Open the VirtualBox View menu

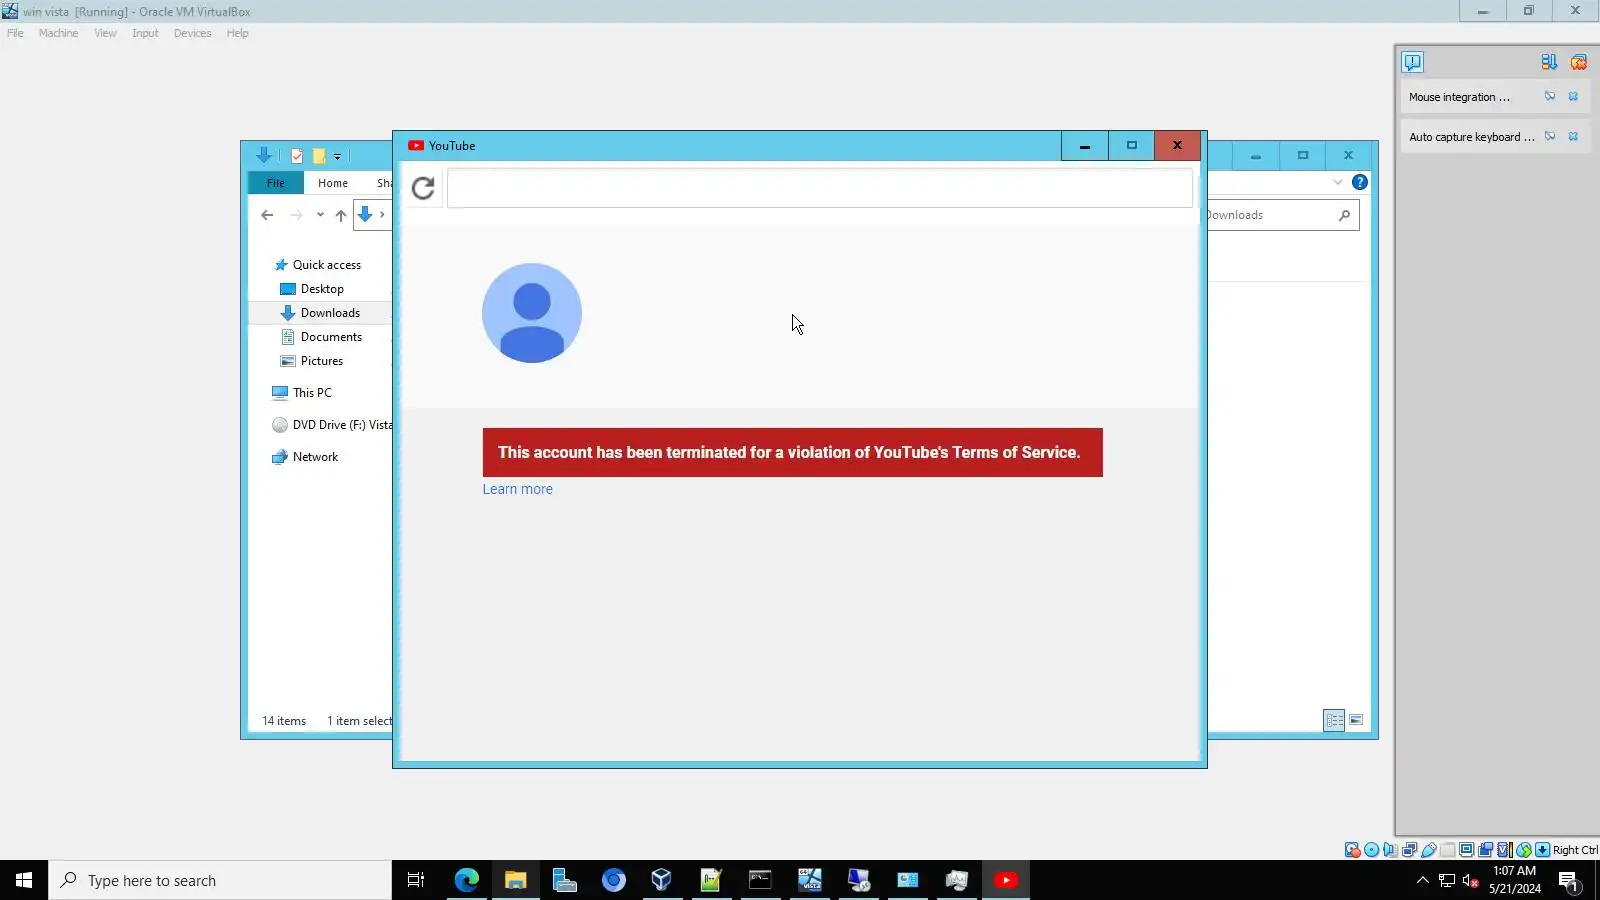(105, 33)
